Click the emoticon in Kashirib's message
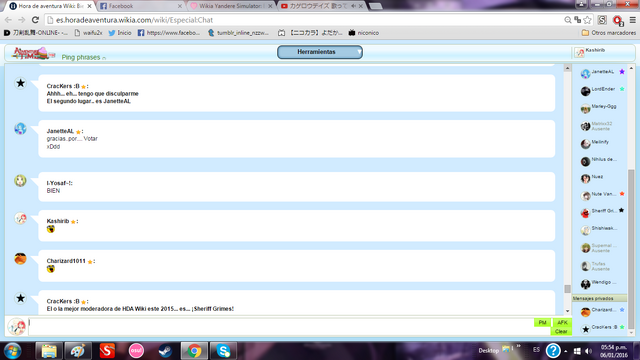640x360 pixels. pyautogui.click(x=51, y=229)
